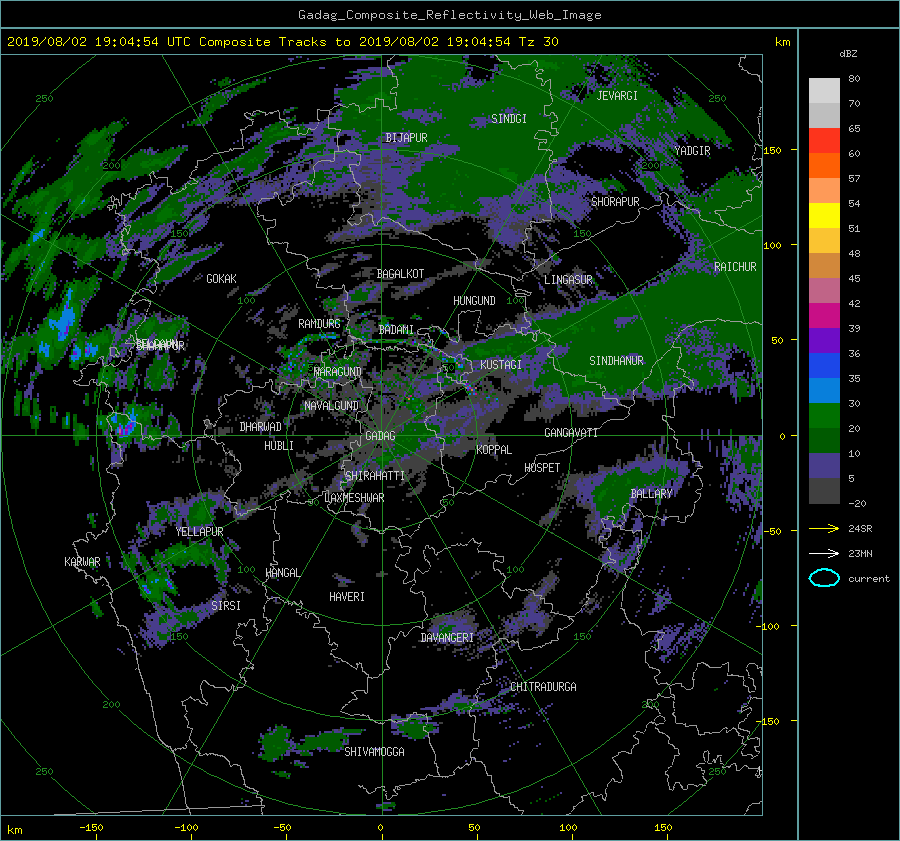Click the 2019/08/02 19:04:54 UTC timestamp text
900x841 pixels.
(91, 42)
